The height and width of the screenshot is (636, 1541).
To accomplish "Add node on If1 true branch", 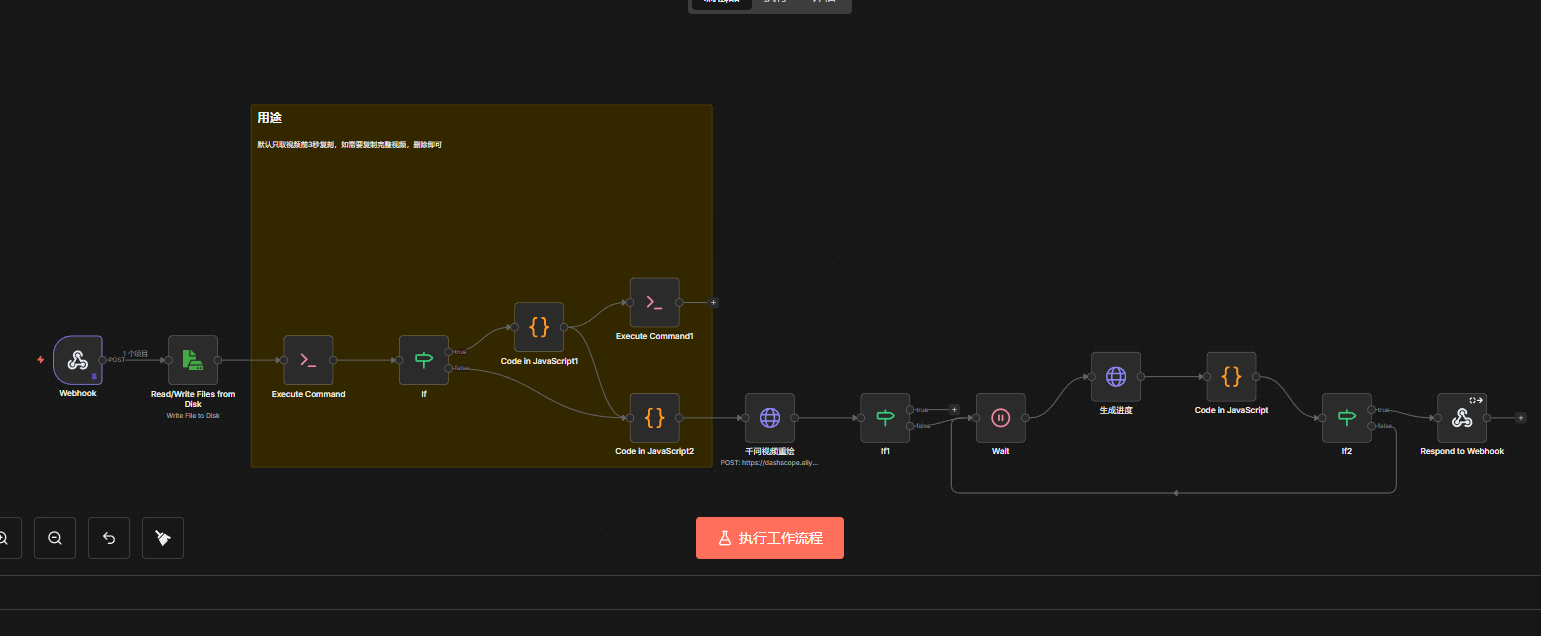I will point(954,409).
